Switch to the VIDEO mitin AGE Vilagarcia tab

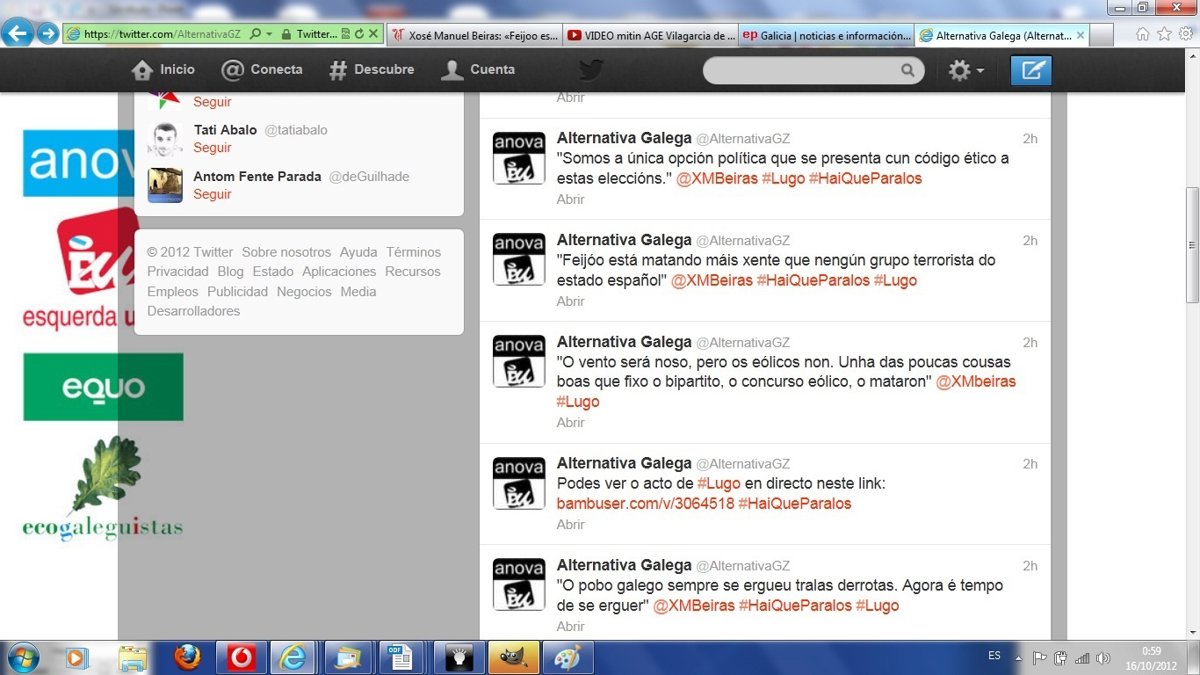click(650, 35)
